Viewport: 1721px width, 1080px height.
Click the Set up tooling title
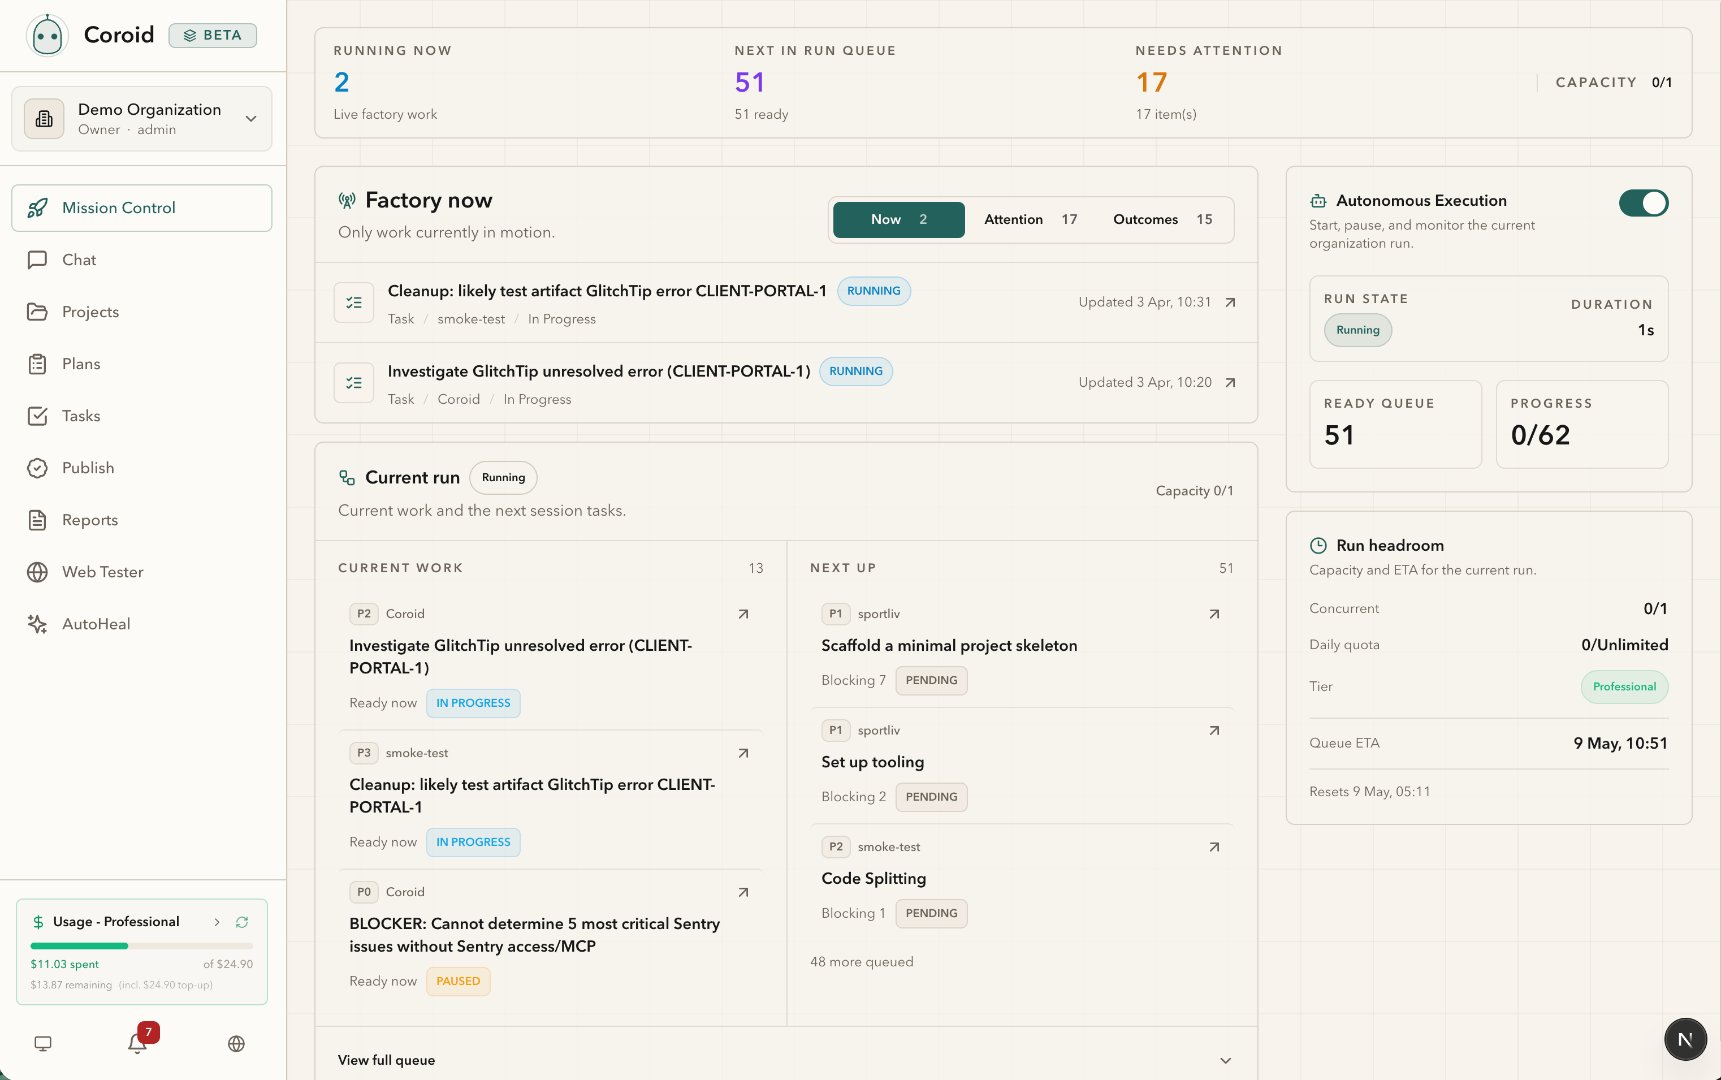[872, 762]
